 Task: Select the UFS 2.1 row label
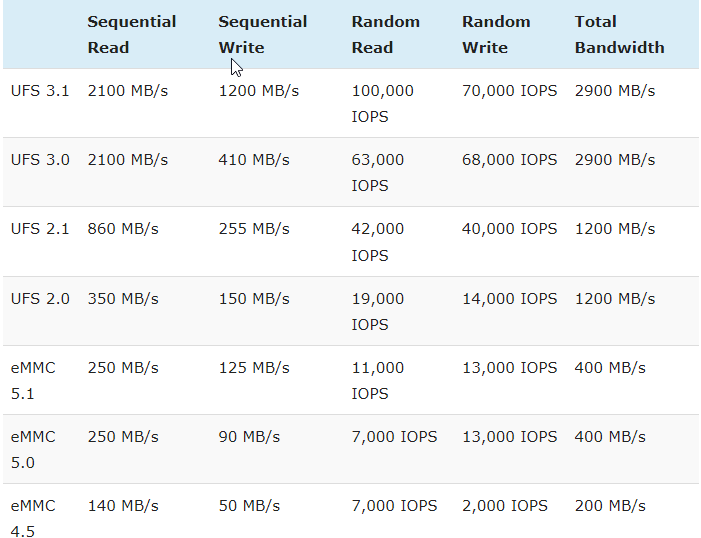[40, 229]
